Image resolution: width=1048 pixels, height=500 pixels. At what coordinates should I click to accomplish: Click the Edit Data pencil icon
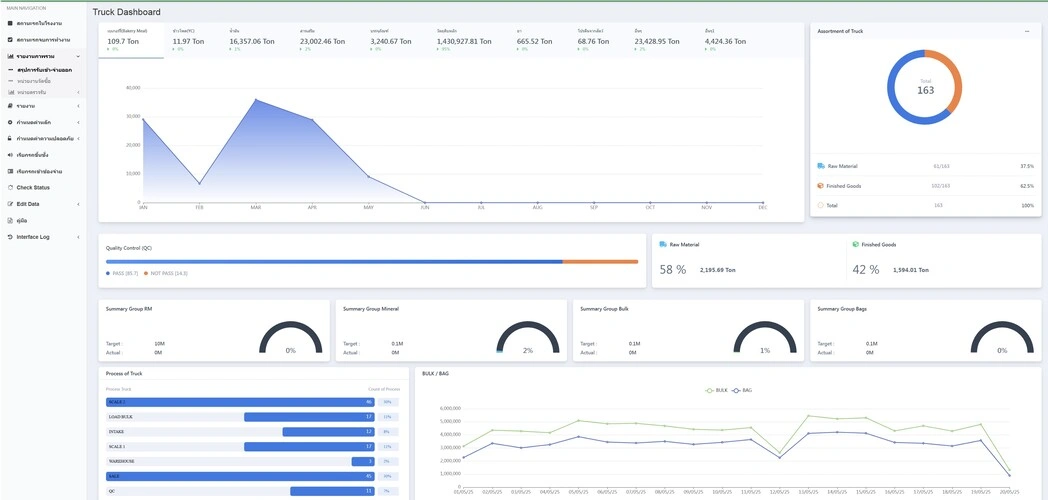point(10,204)
